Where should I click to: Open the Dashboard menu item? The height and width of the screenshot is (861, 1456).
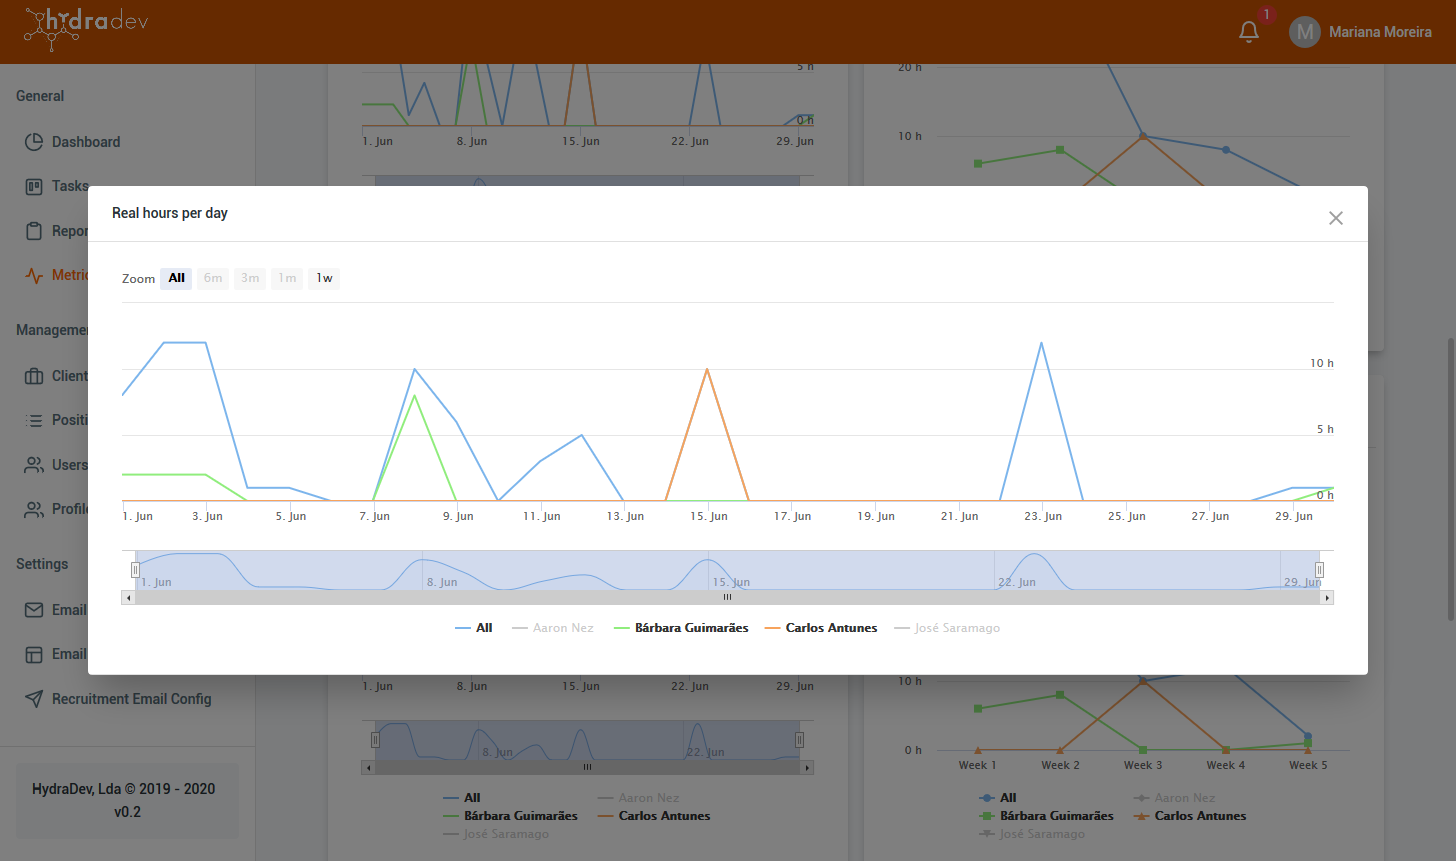tap(86, 142)
